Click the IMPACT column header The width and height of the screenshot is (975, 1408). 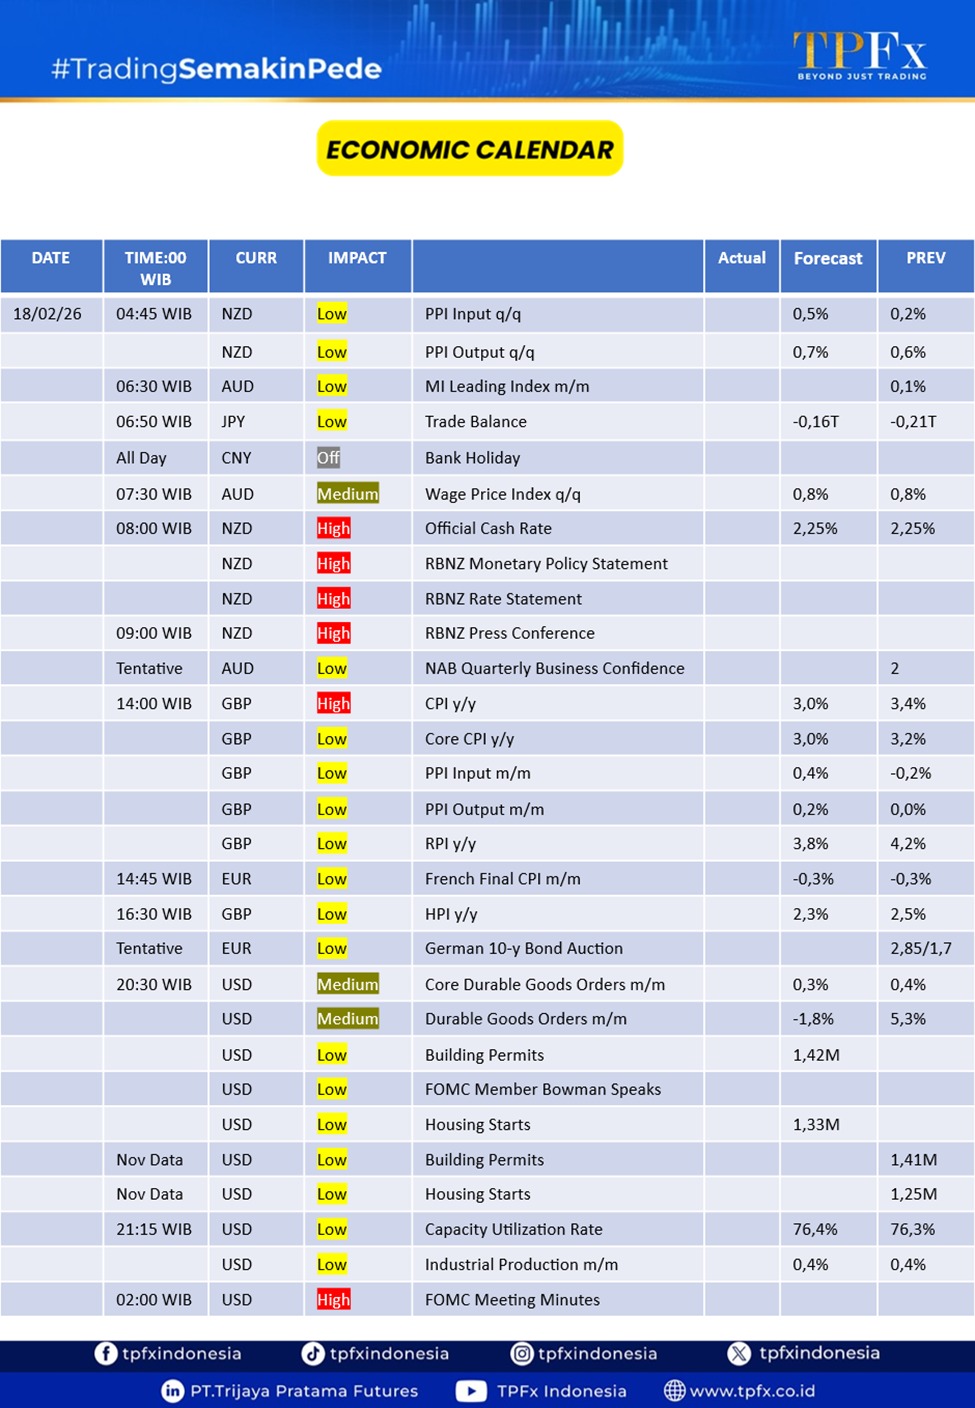pyautogui.click(x=357, y=258)
